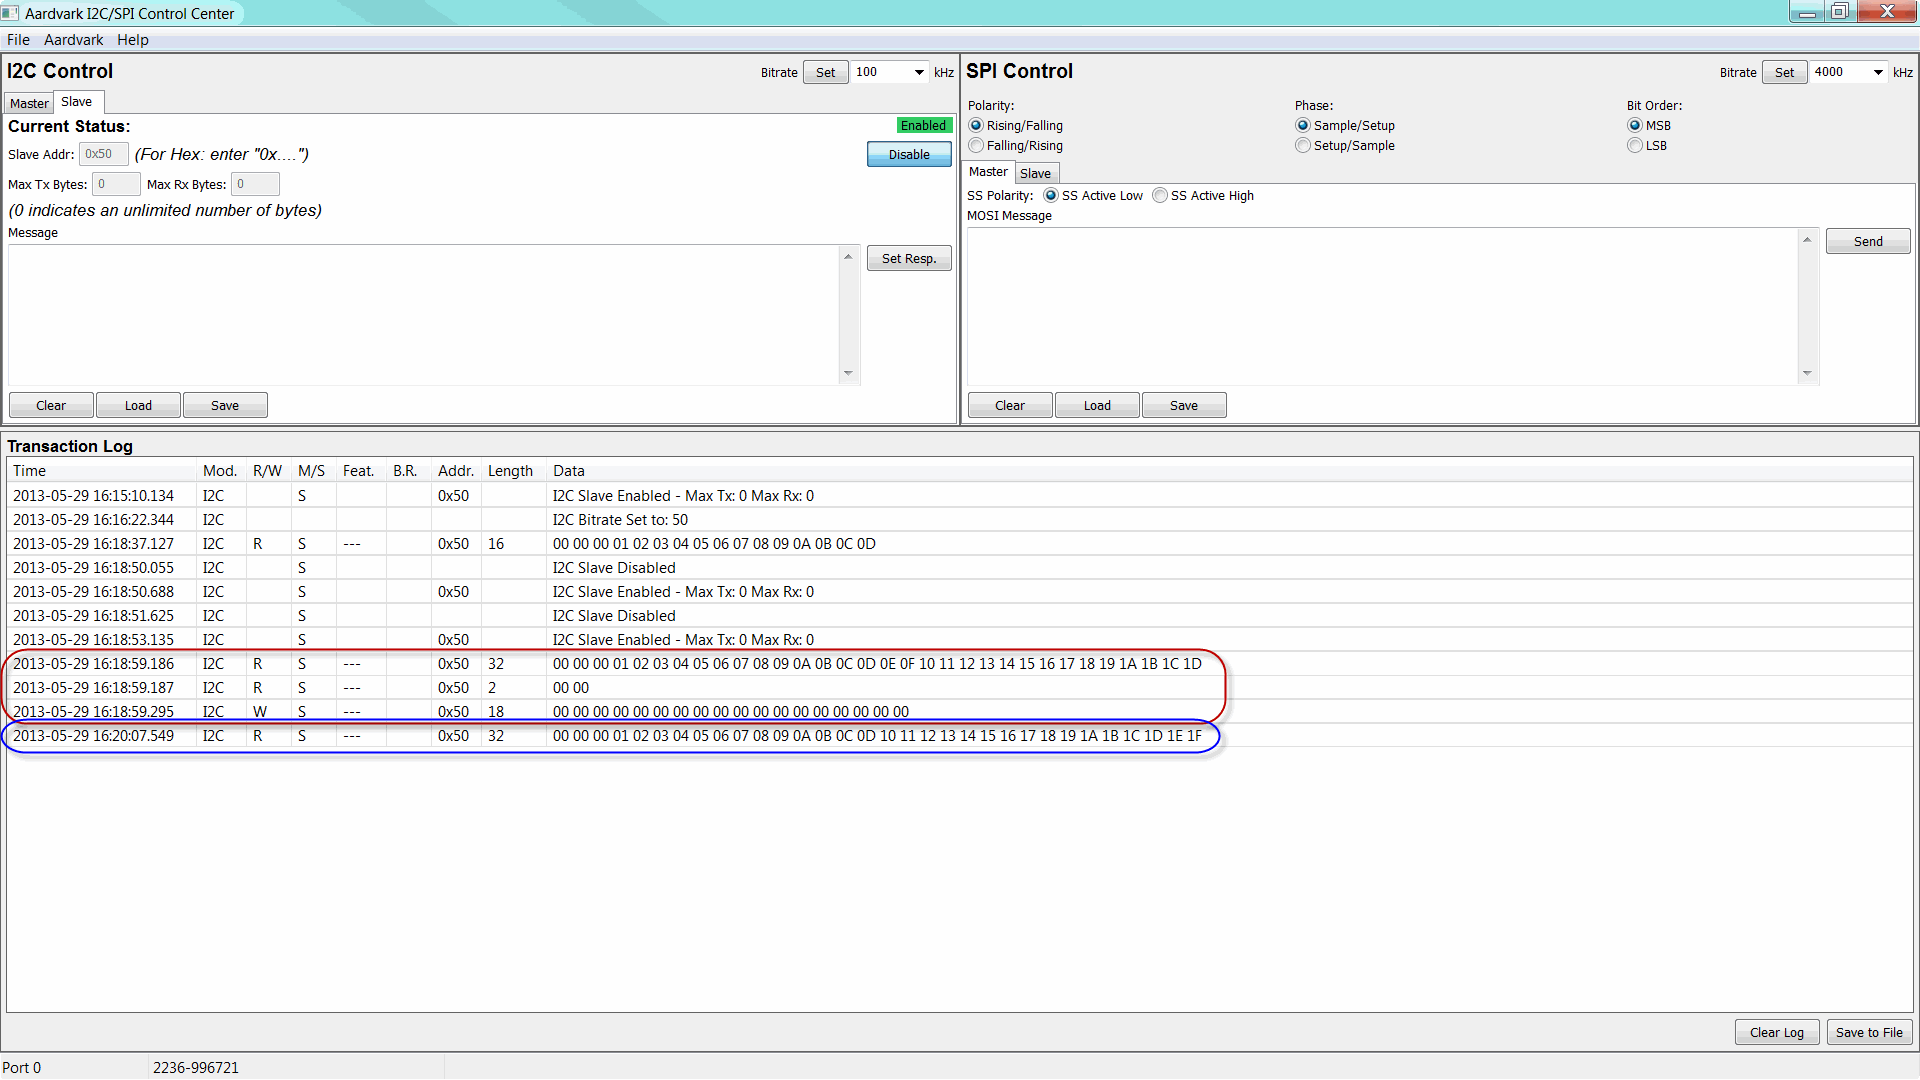The image size is (1920, 1080).
Task: Click Disable I2C slave button
Action: pyautogui.click(x=908, y=154)
